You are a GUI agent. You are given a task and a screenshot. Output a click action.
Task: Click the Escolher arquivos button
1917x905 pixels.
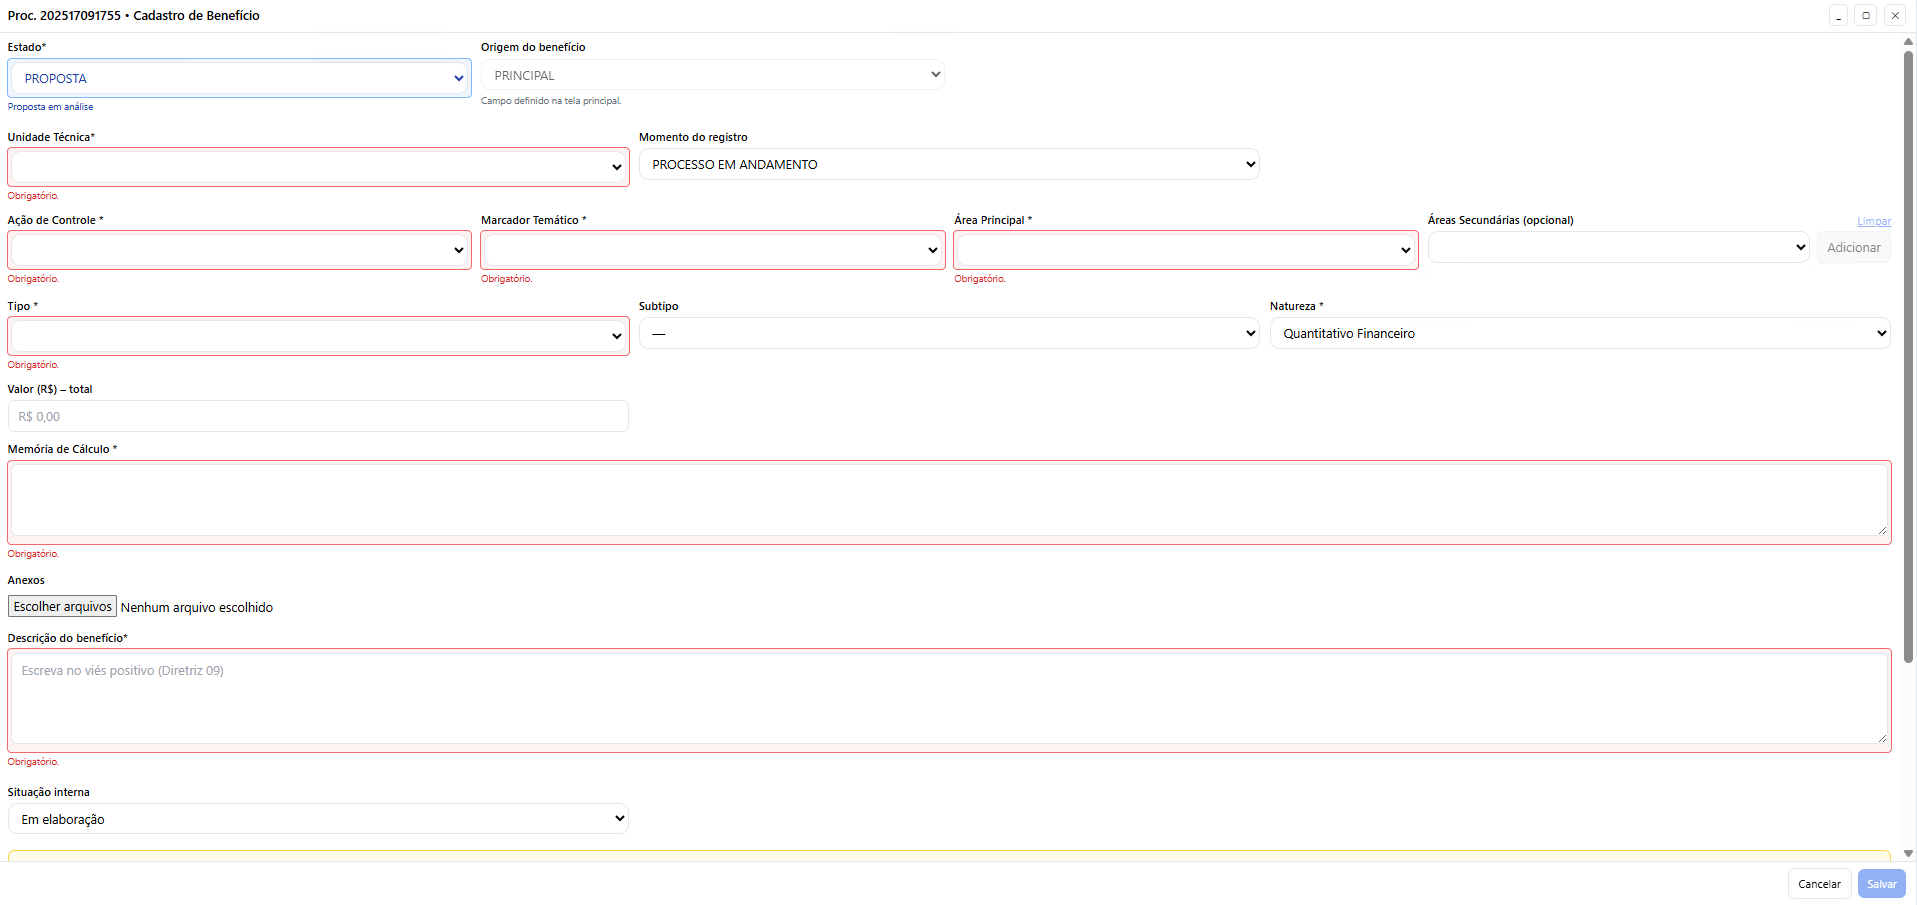63,607
